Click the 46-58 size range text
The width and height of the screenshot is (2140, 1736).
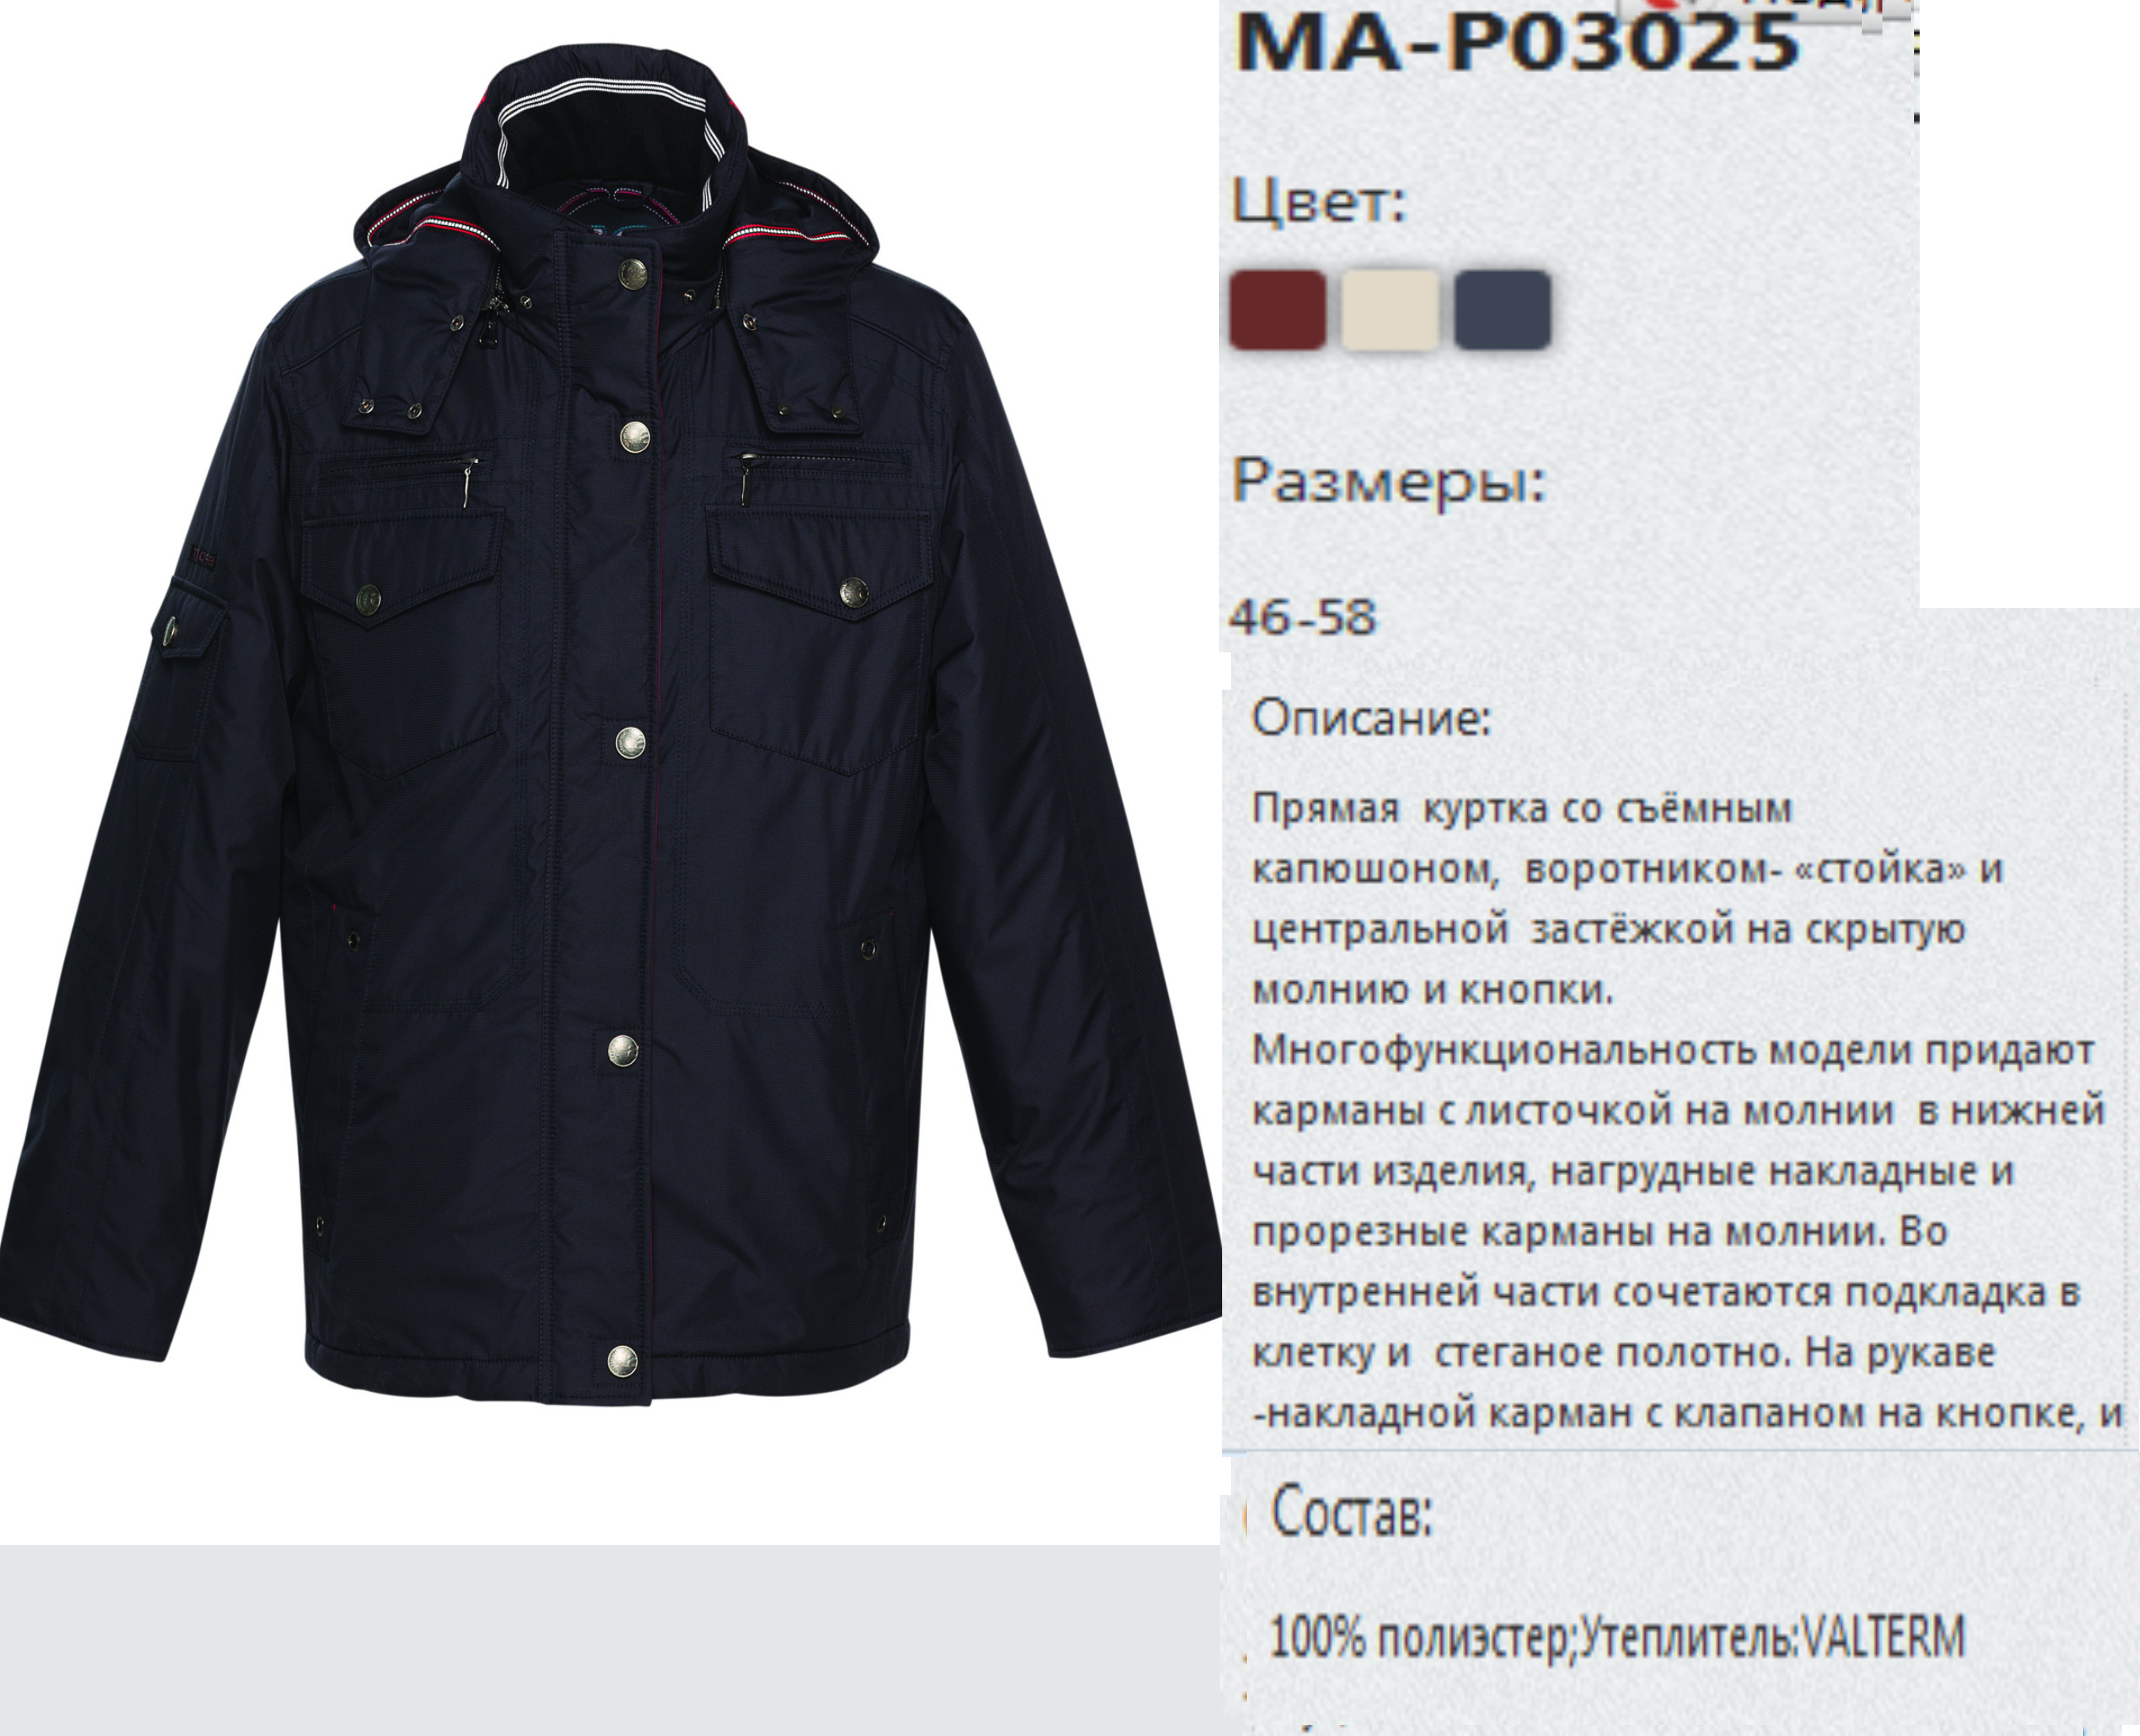tap(1303, 617)
